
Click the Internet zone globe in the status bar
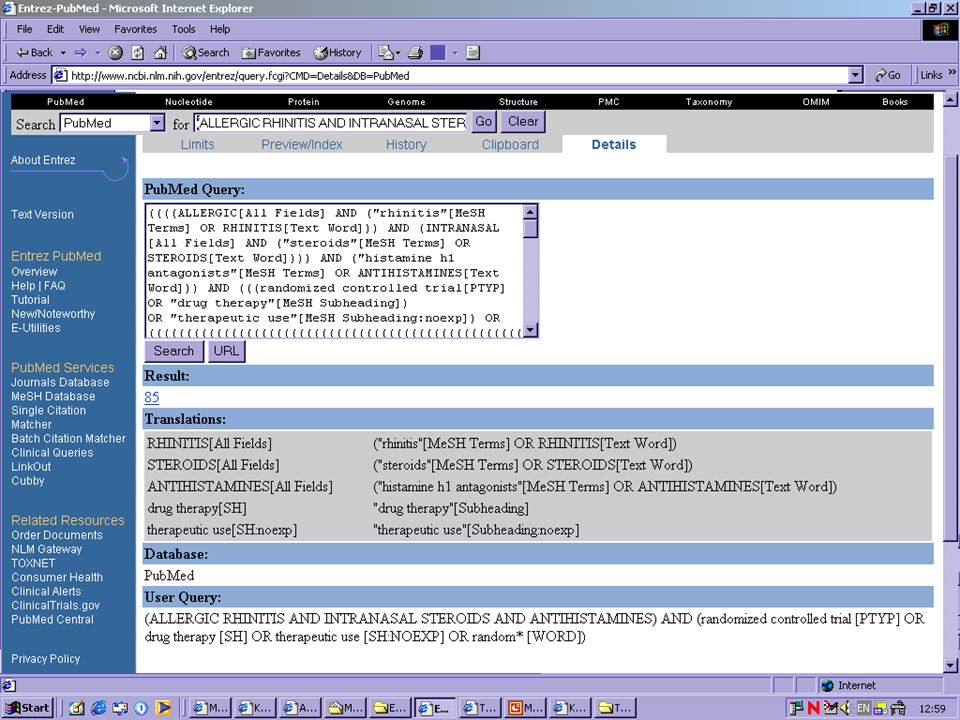click(x=828, y=685)
